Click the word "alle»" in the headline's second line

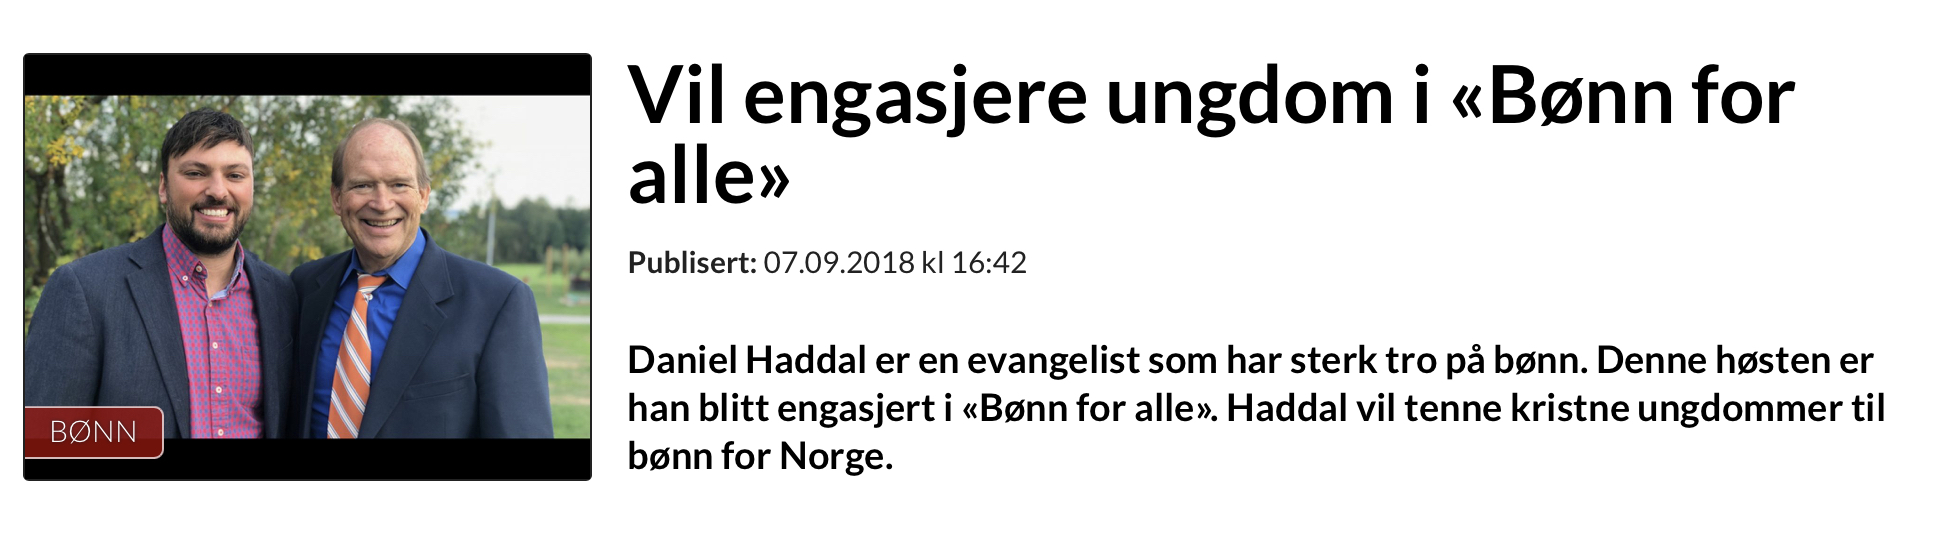(709, 176)
